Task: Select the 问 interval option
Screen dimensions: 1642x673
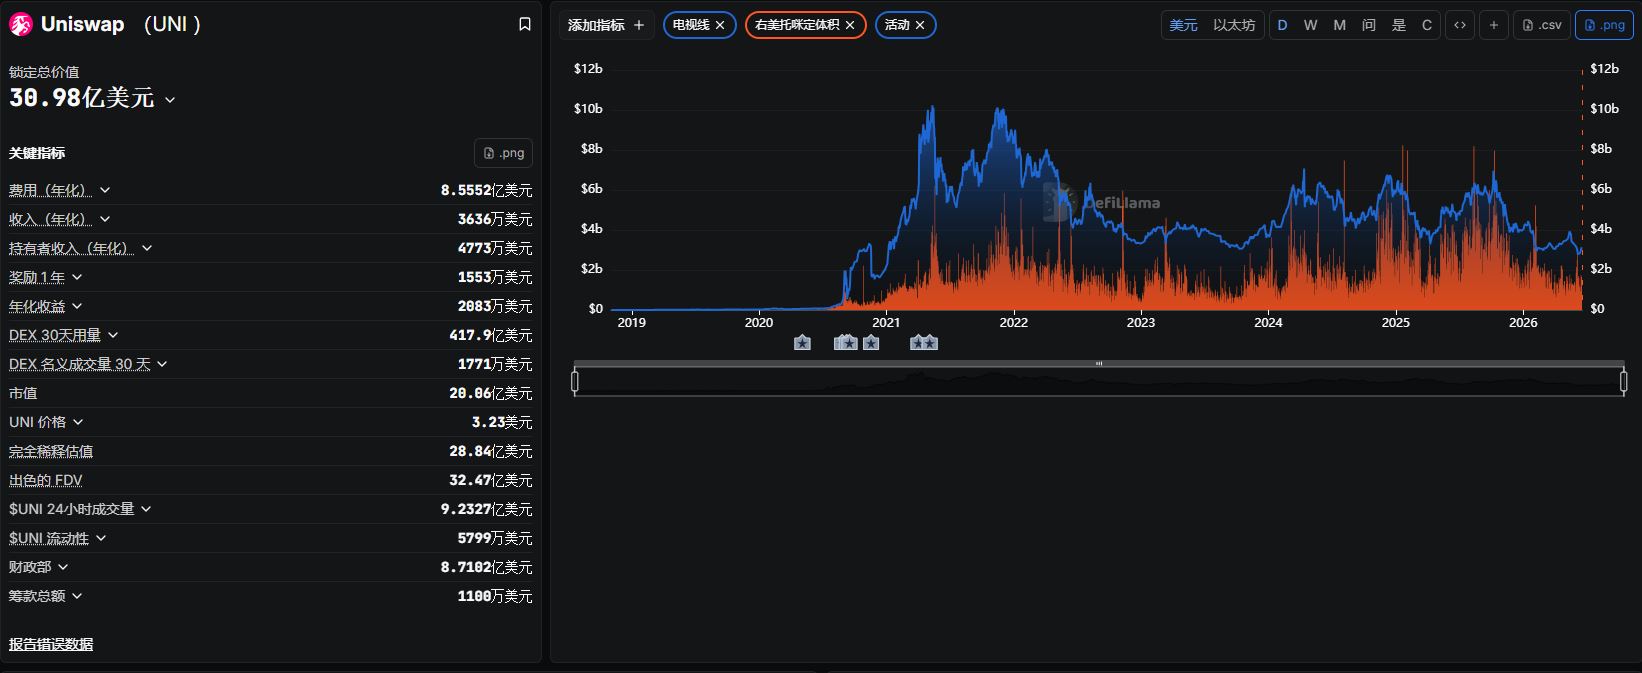Action: [x=1369, y=25]
